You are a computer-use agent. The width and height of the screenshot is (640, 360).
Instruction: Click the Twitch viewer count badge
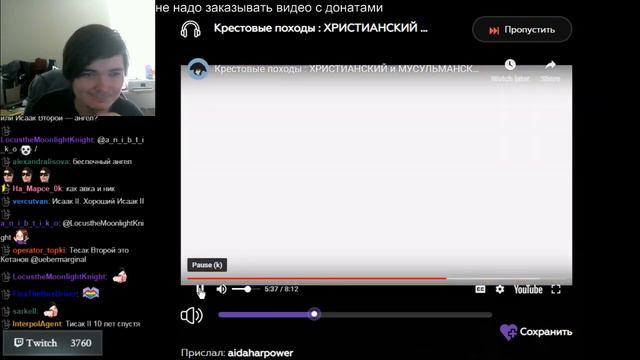pos(53,343)
